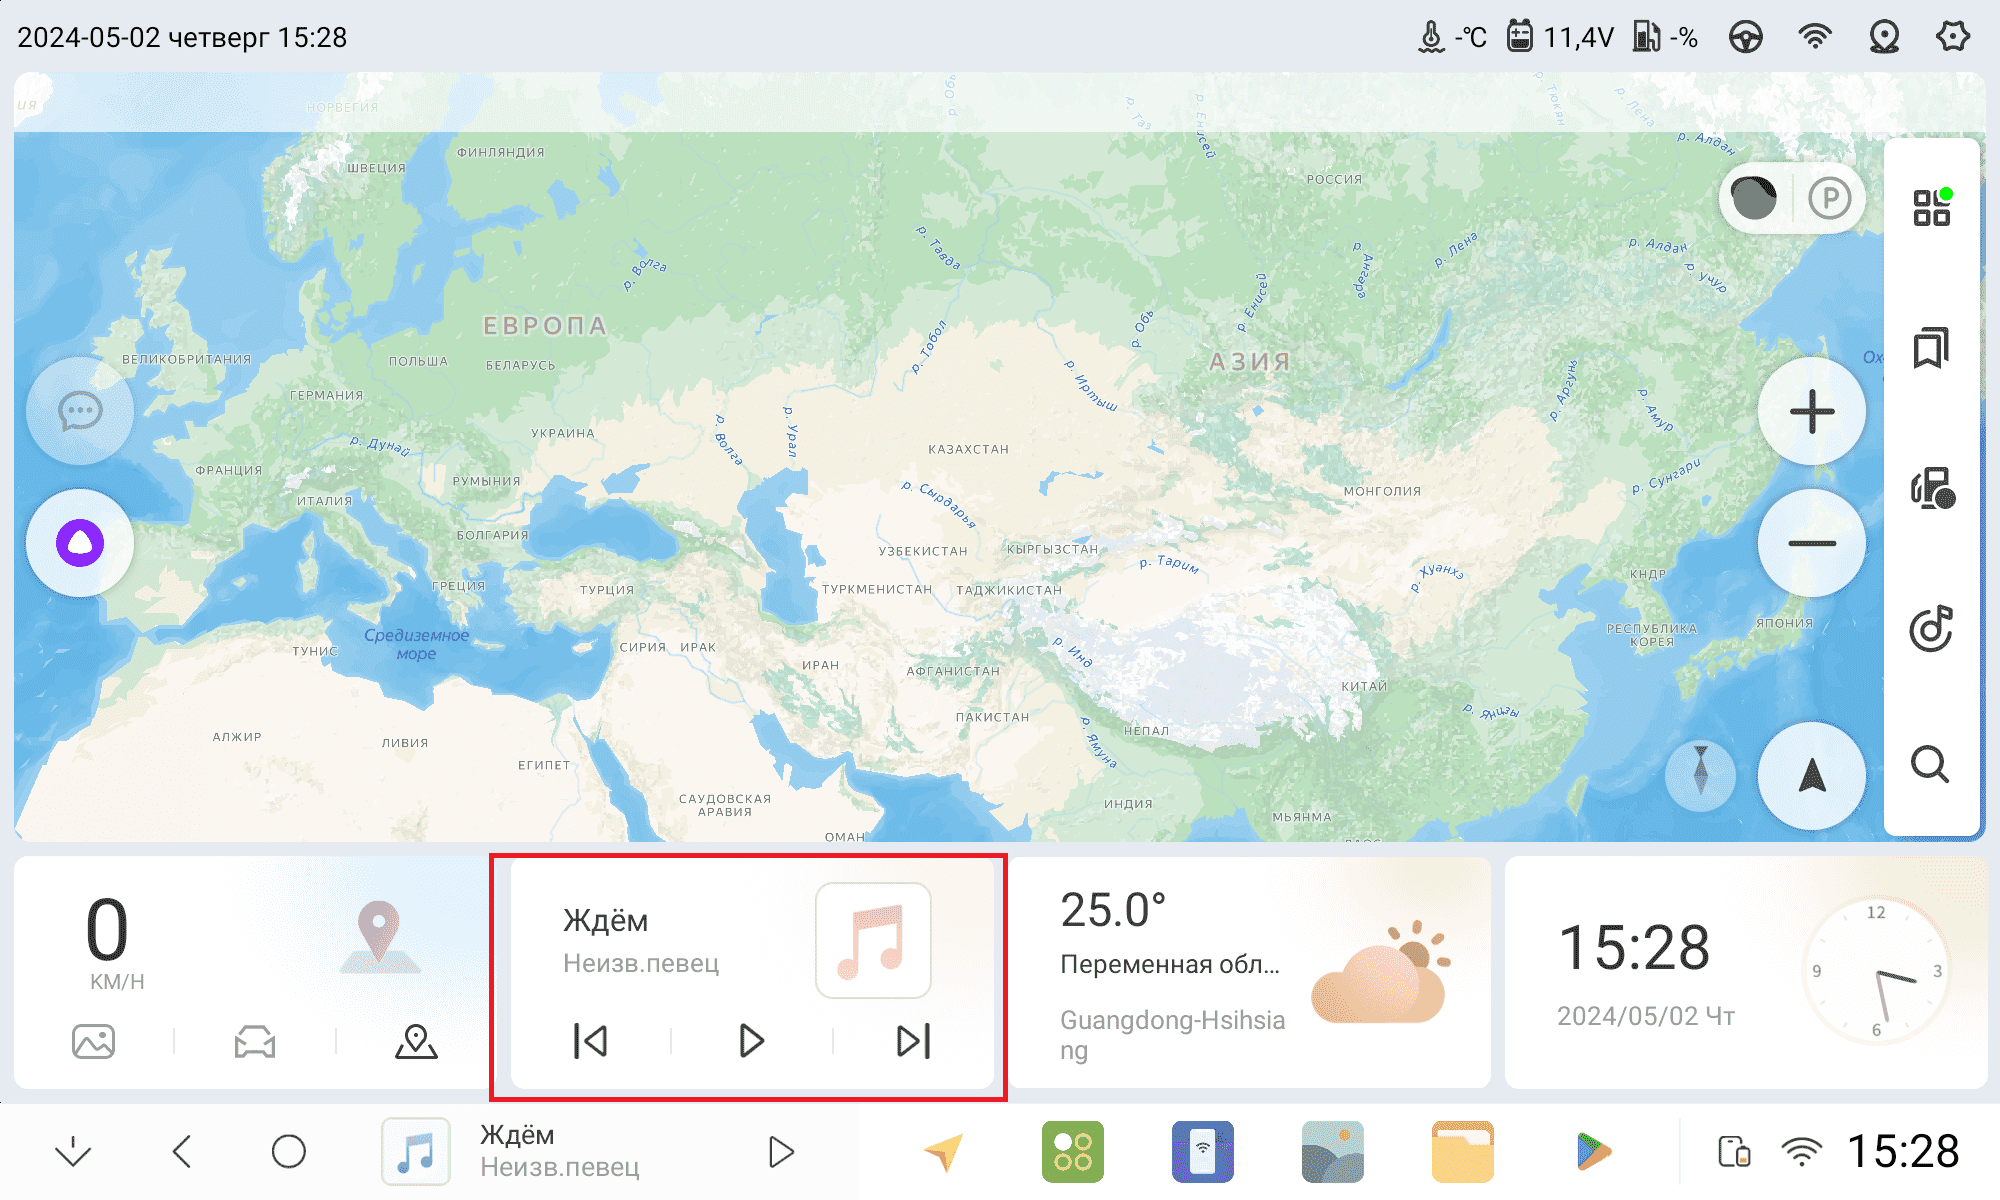
Task: Play the track in music widget
Action: tap(751, 1041)
